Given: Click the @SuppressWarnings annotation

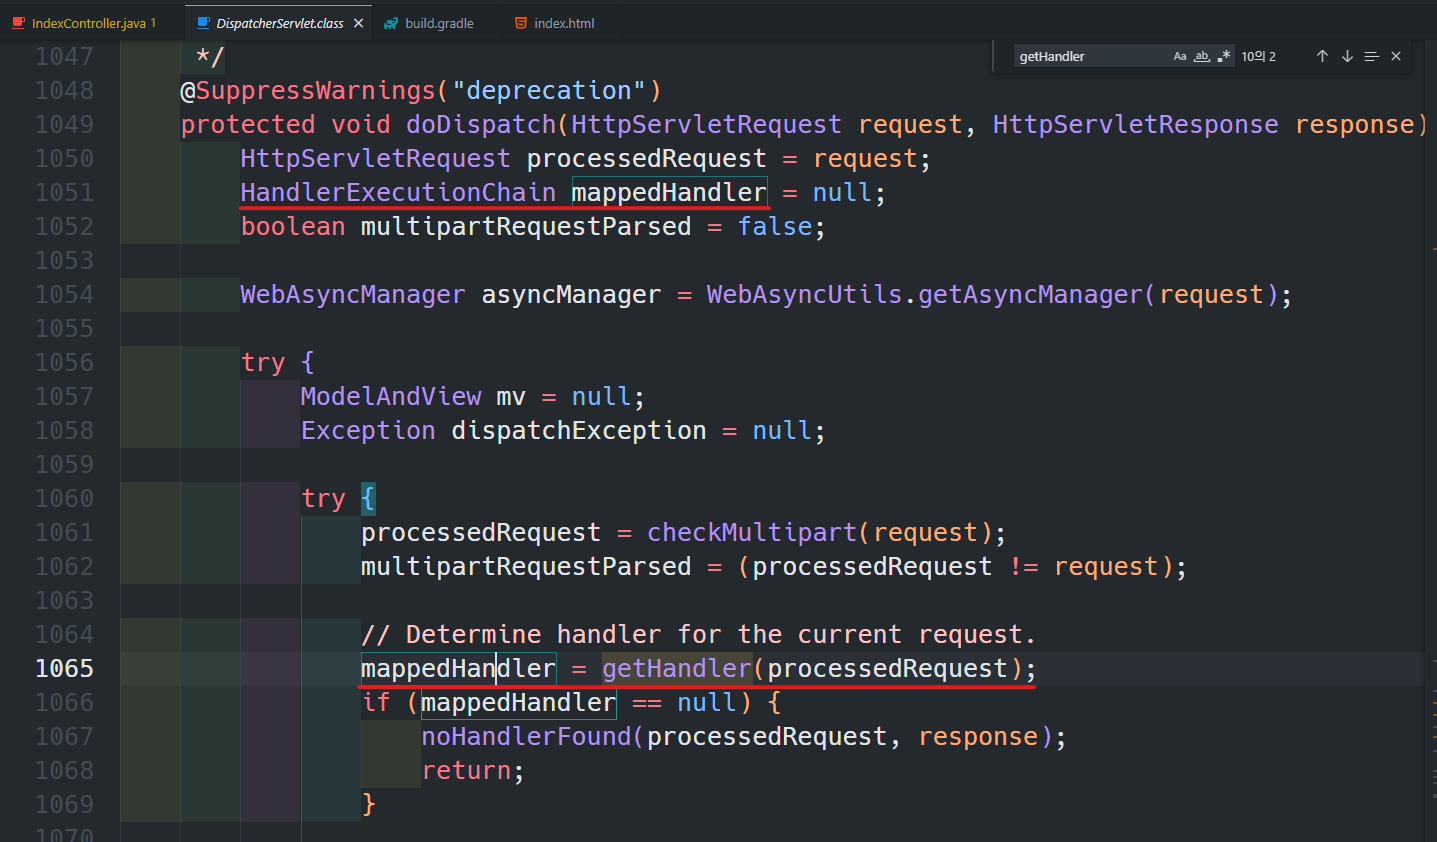Looking at the screenshot, I should [308, 90].
